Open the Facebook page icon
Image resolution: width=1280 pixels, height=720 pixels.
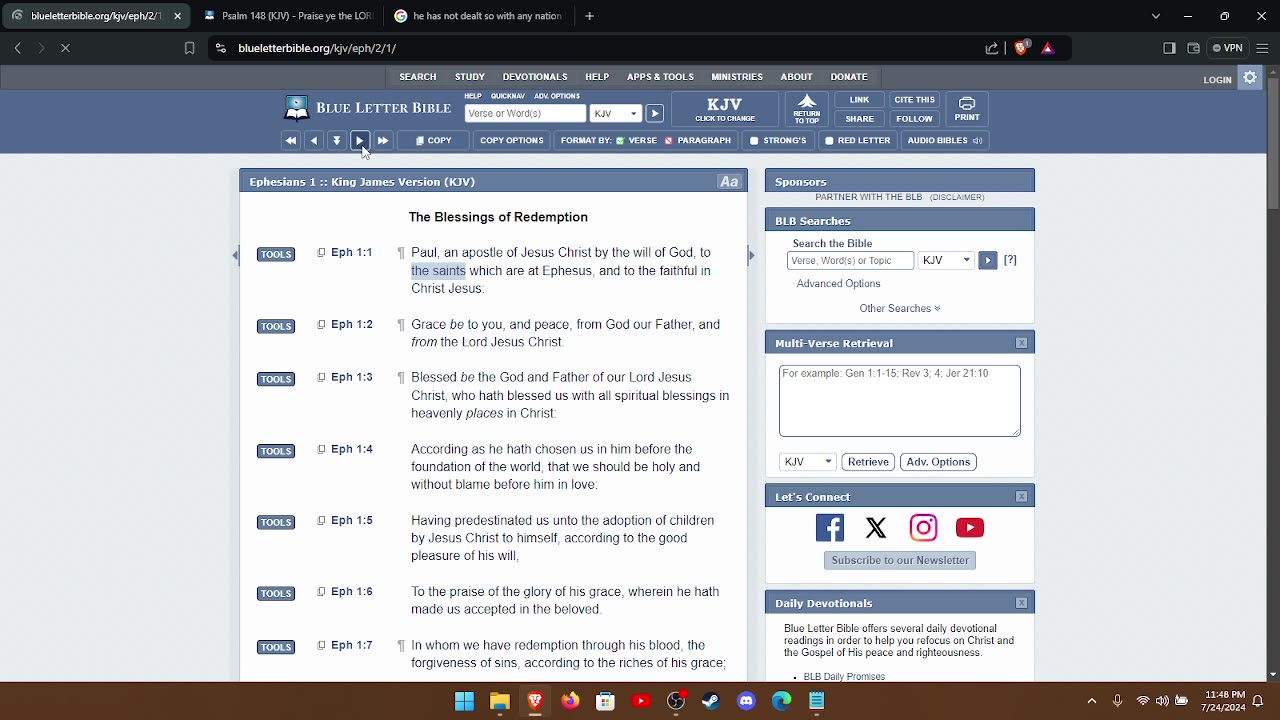pos(829,528)
